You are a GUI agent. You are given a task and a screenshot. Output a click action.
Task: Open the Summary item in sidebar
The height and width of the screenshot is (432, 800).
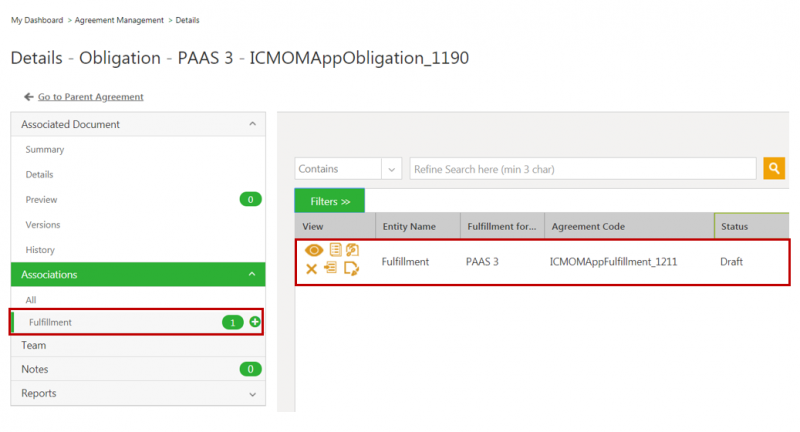point(45,150)
